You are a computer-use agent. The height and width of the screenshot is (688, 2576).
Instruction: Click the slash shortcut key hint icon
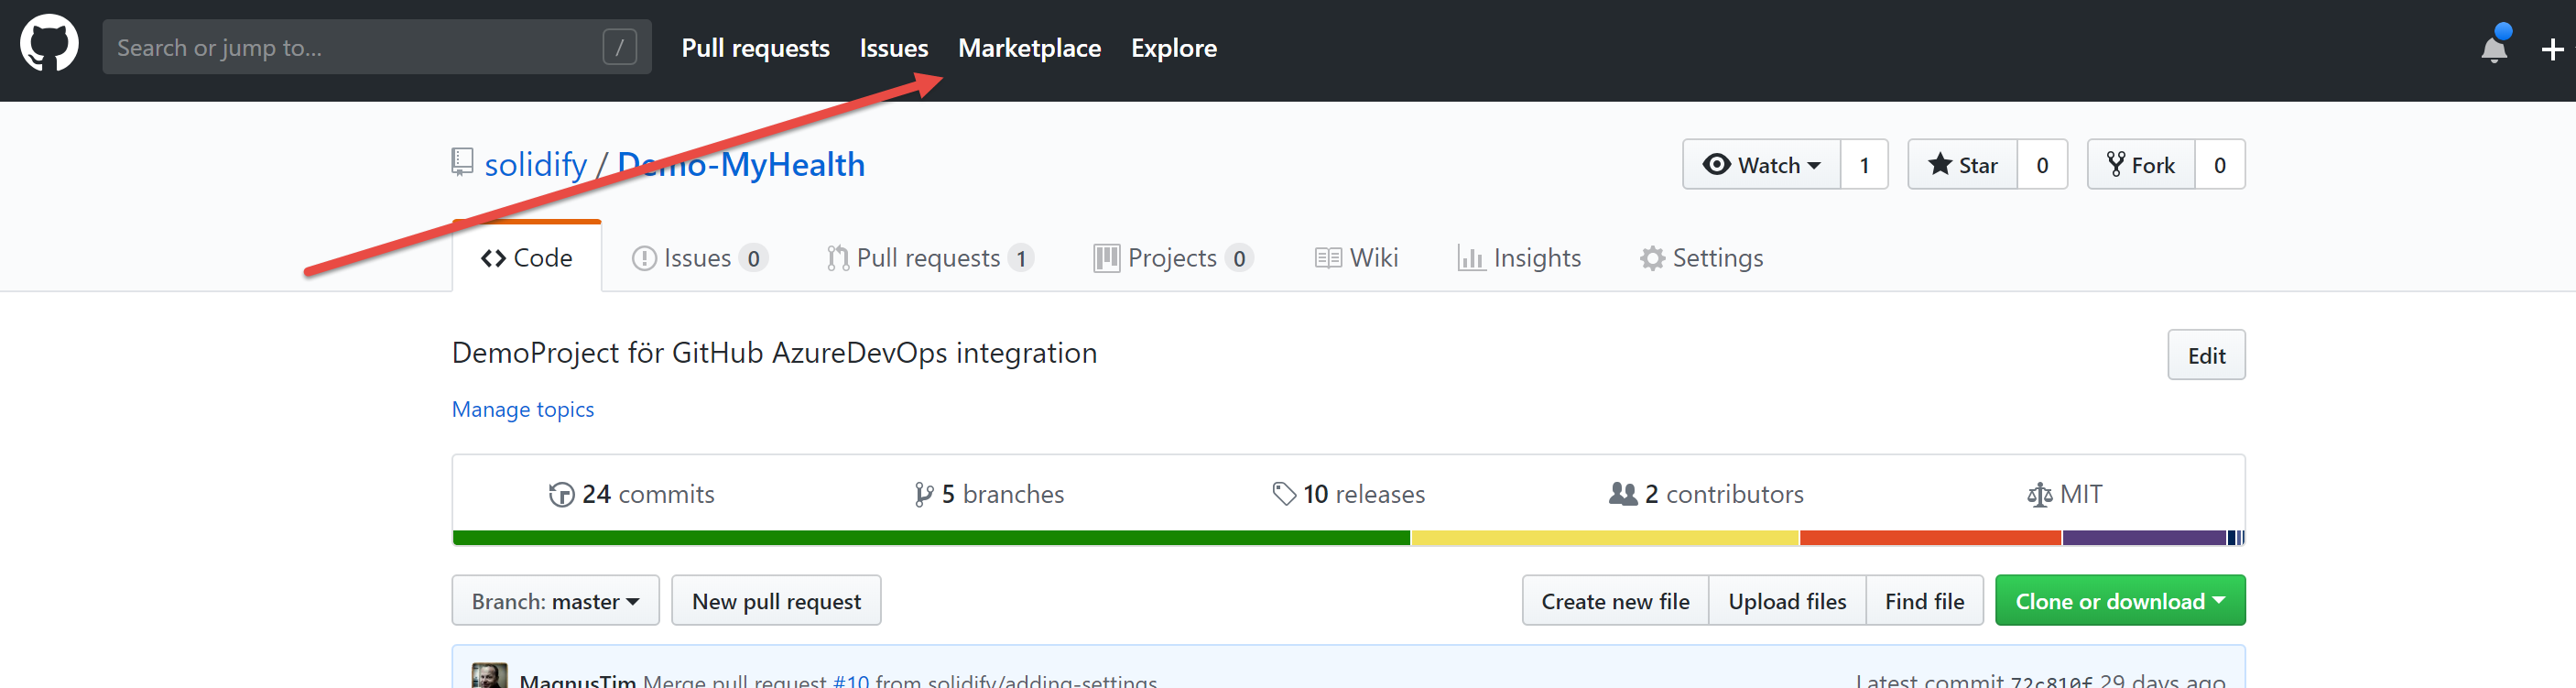pyautogui.click(x=619, y=47)
